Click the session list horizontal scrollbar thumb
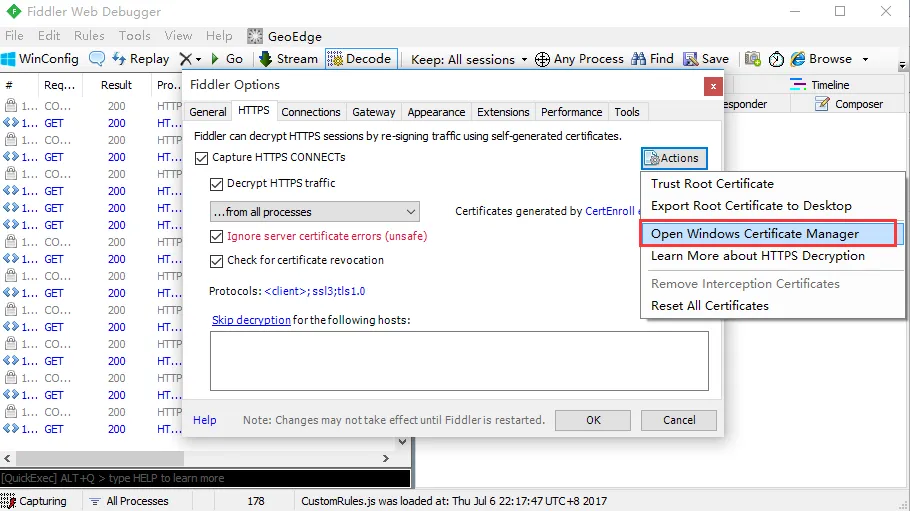Image resolution: width=910 pixels, height=511 pixels. pyautogui.click(x=100, y=458)
